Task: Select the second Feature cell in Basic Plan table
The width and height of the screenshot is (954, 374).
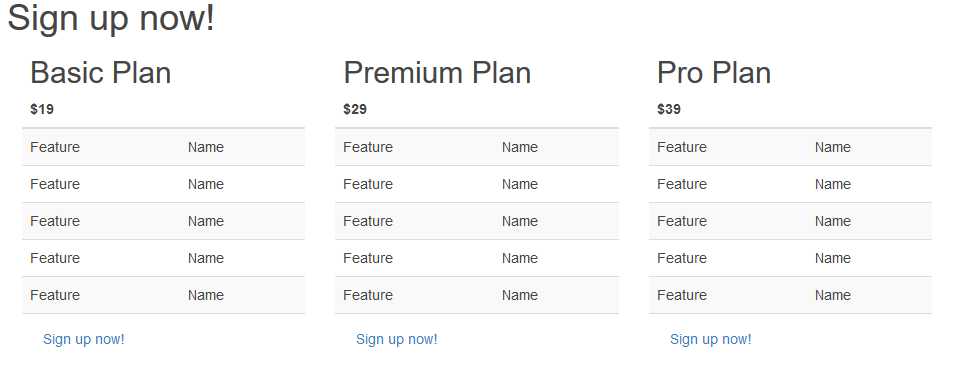Action: (x=55, y=184)
